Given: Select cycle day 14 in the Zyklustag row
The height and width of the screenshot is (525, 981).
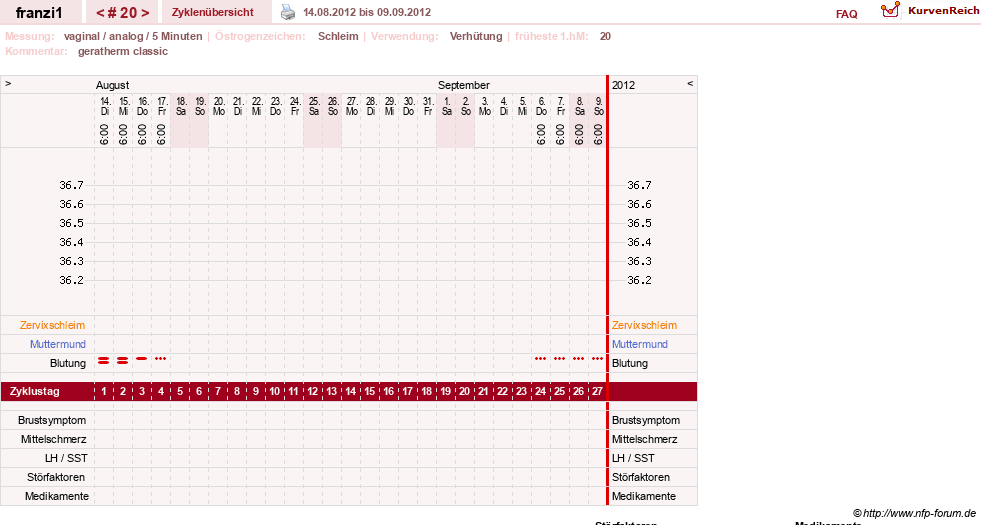Looking at the screenshot, I should tap(350, 392).
